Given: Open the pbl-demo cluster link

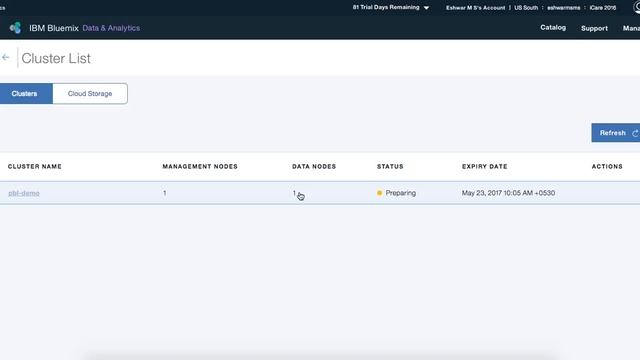Looking at the screenshot, I should (x=24, y=193).
